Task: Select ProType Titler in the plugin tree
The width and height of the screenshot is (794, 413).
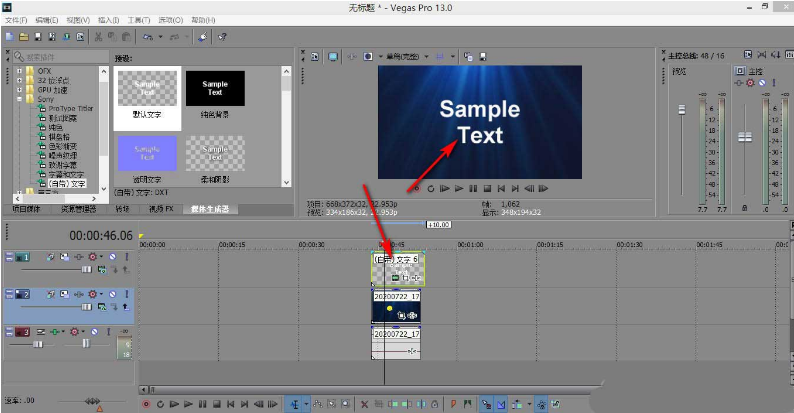Action: (x=68, y=109)
